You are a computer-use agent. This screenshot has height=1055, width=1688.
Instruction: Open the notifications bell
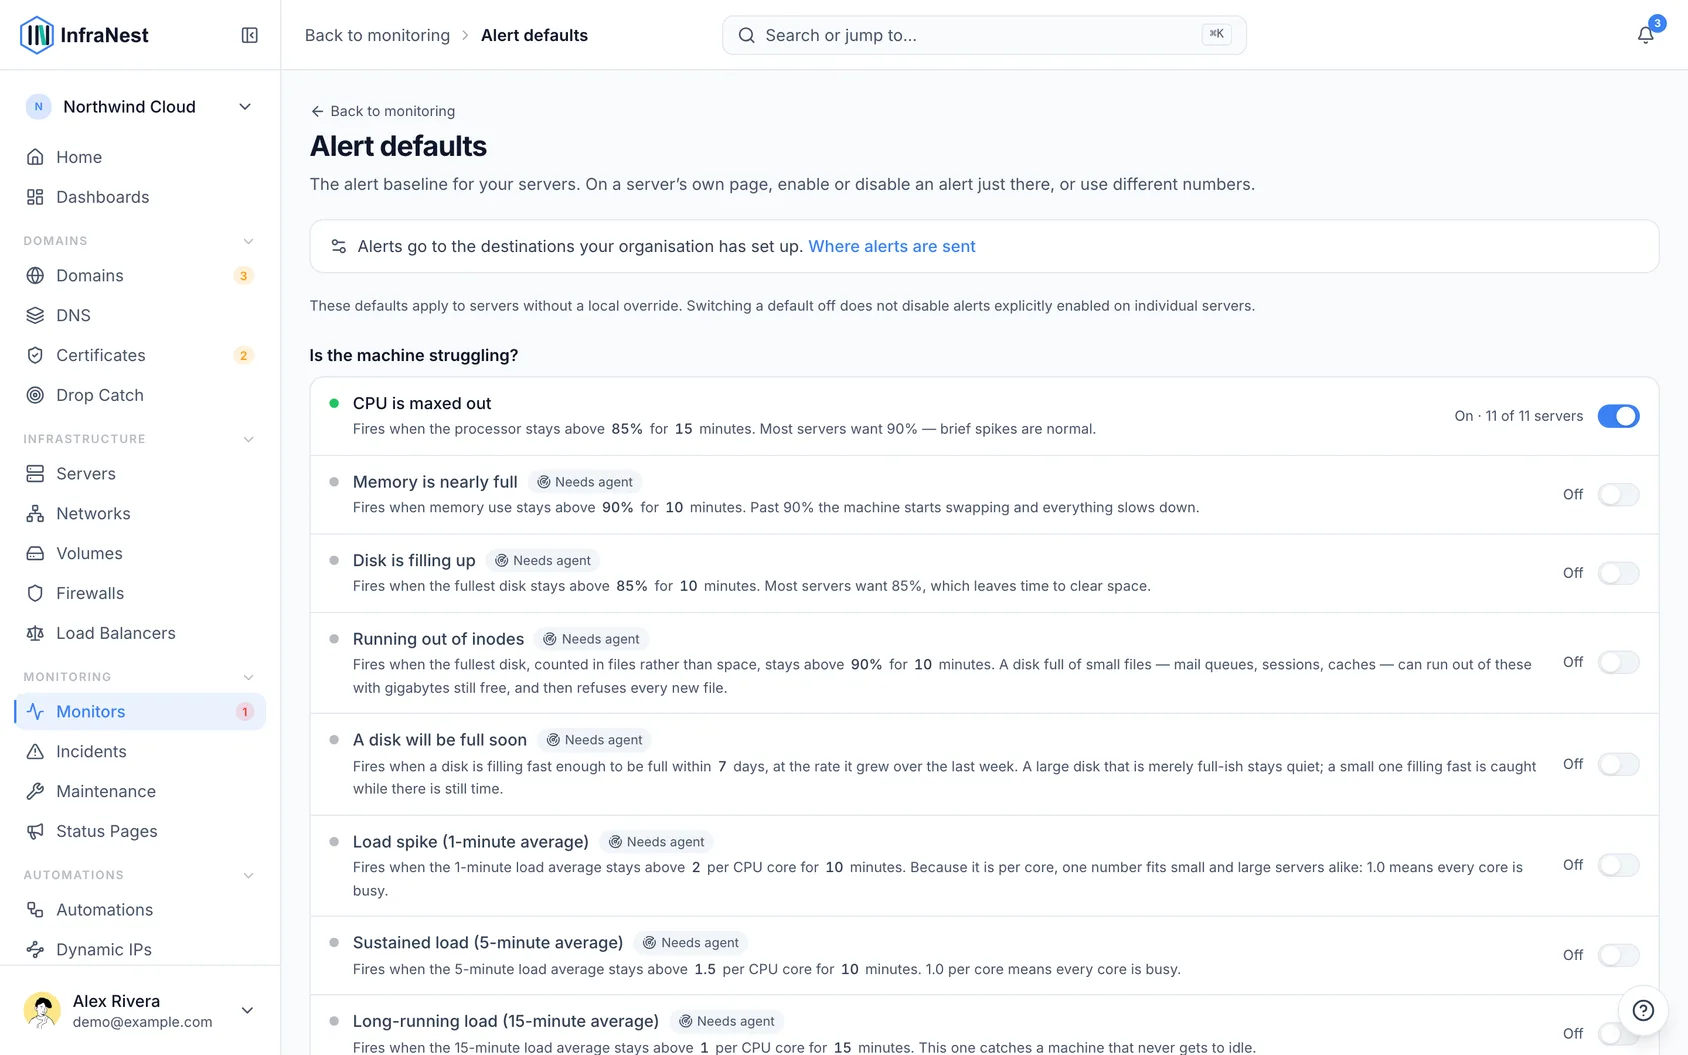[x=1645, y=35]
